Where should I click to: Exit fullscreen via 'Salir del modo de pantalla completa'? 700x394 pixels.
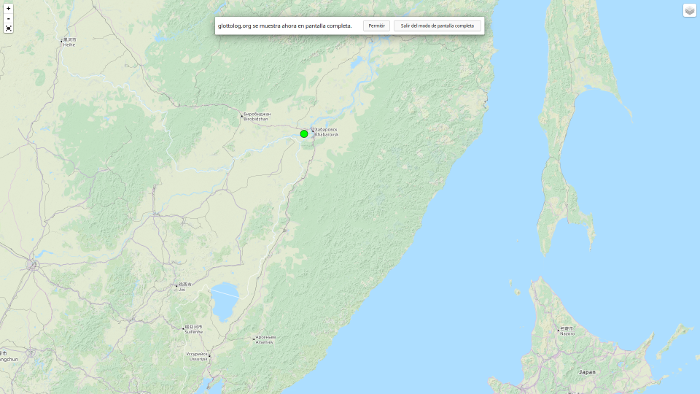tap(437, 26)
